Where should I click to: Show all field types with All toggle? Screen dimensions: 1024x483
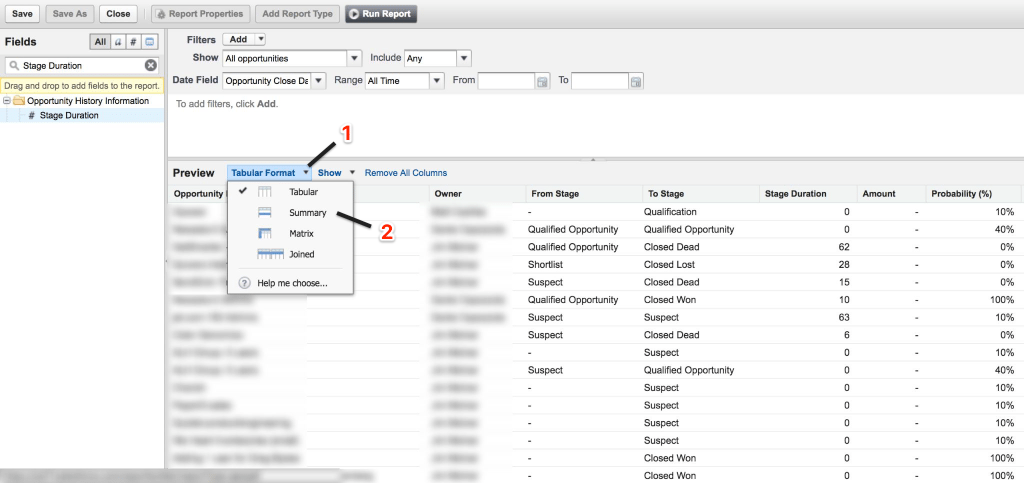[100, 42]
